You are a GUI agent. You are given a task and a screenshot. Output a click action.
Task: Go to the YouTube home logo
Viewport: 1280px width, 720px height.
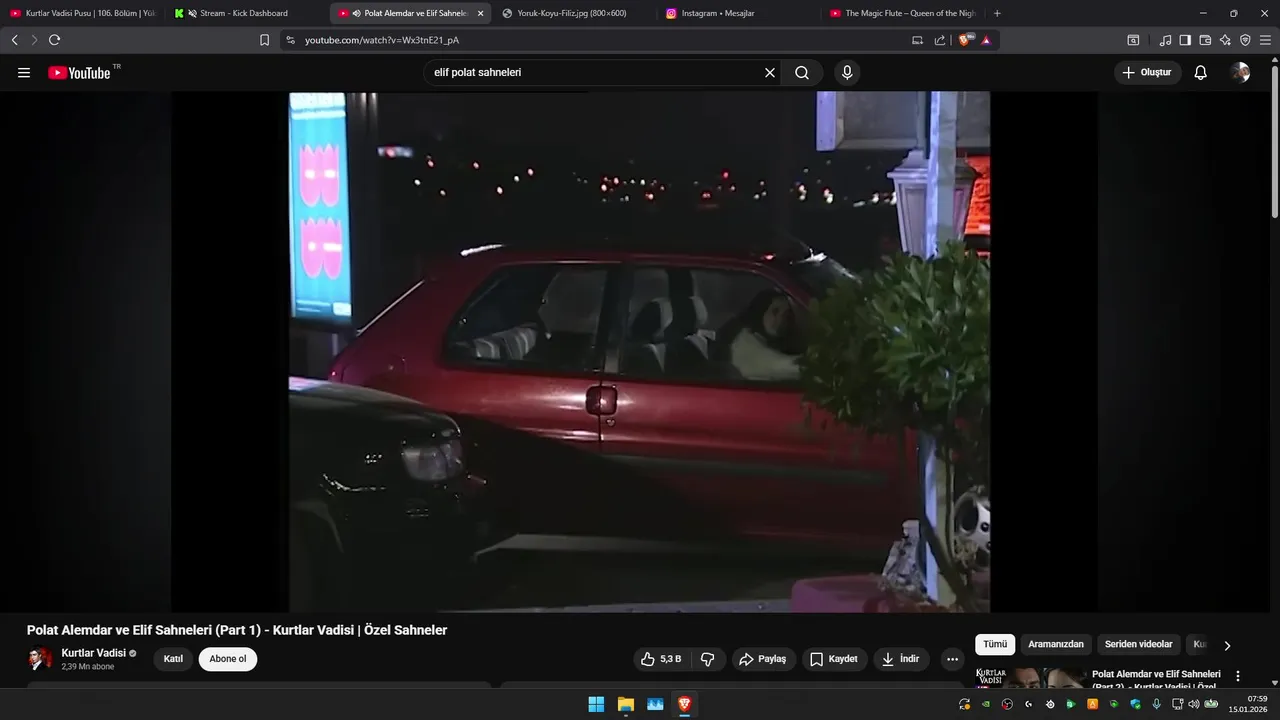point(79,73)
